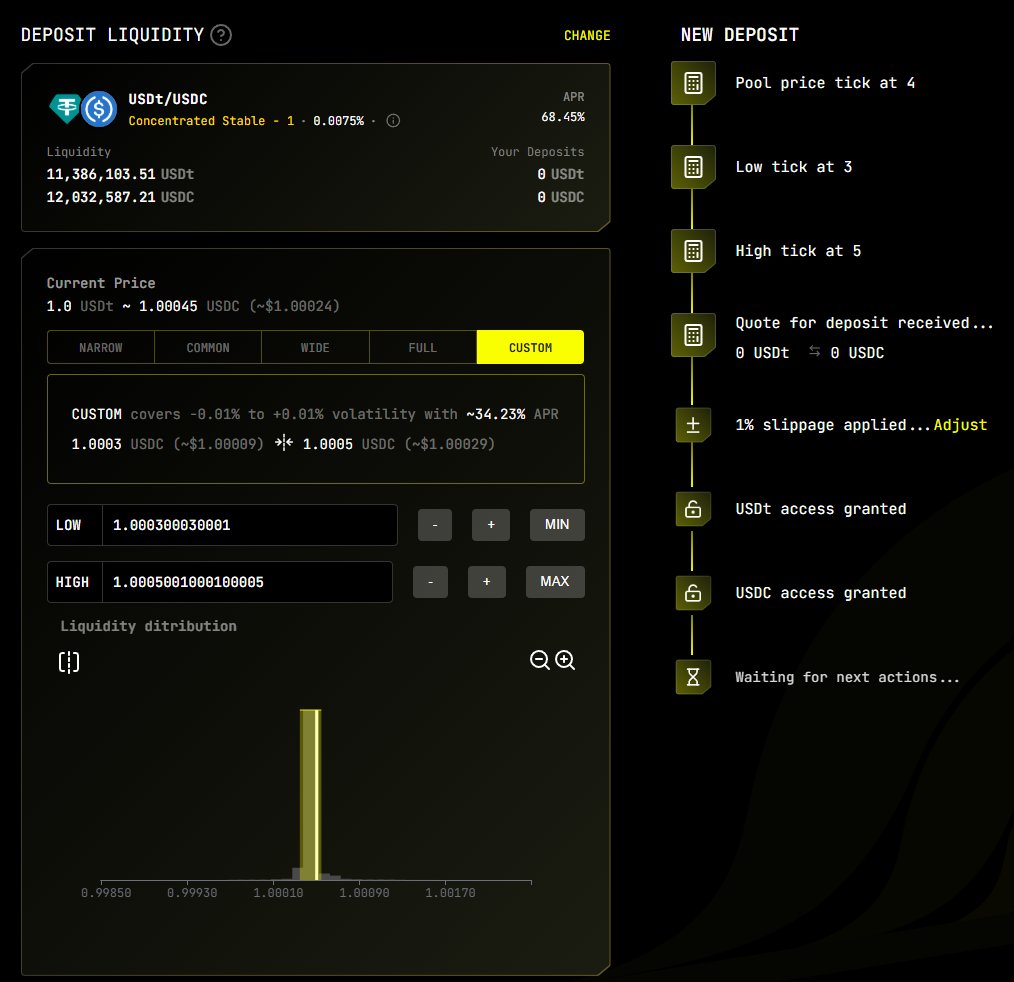Click the '1.00170' chart axis label

pos(450,893)
